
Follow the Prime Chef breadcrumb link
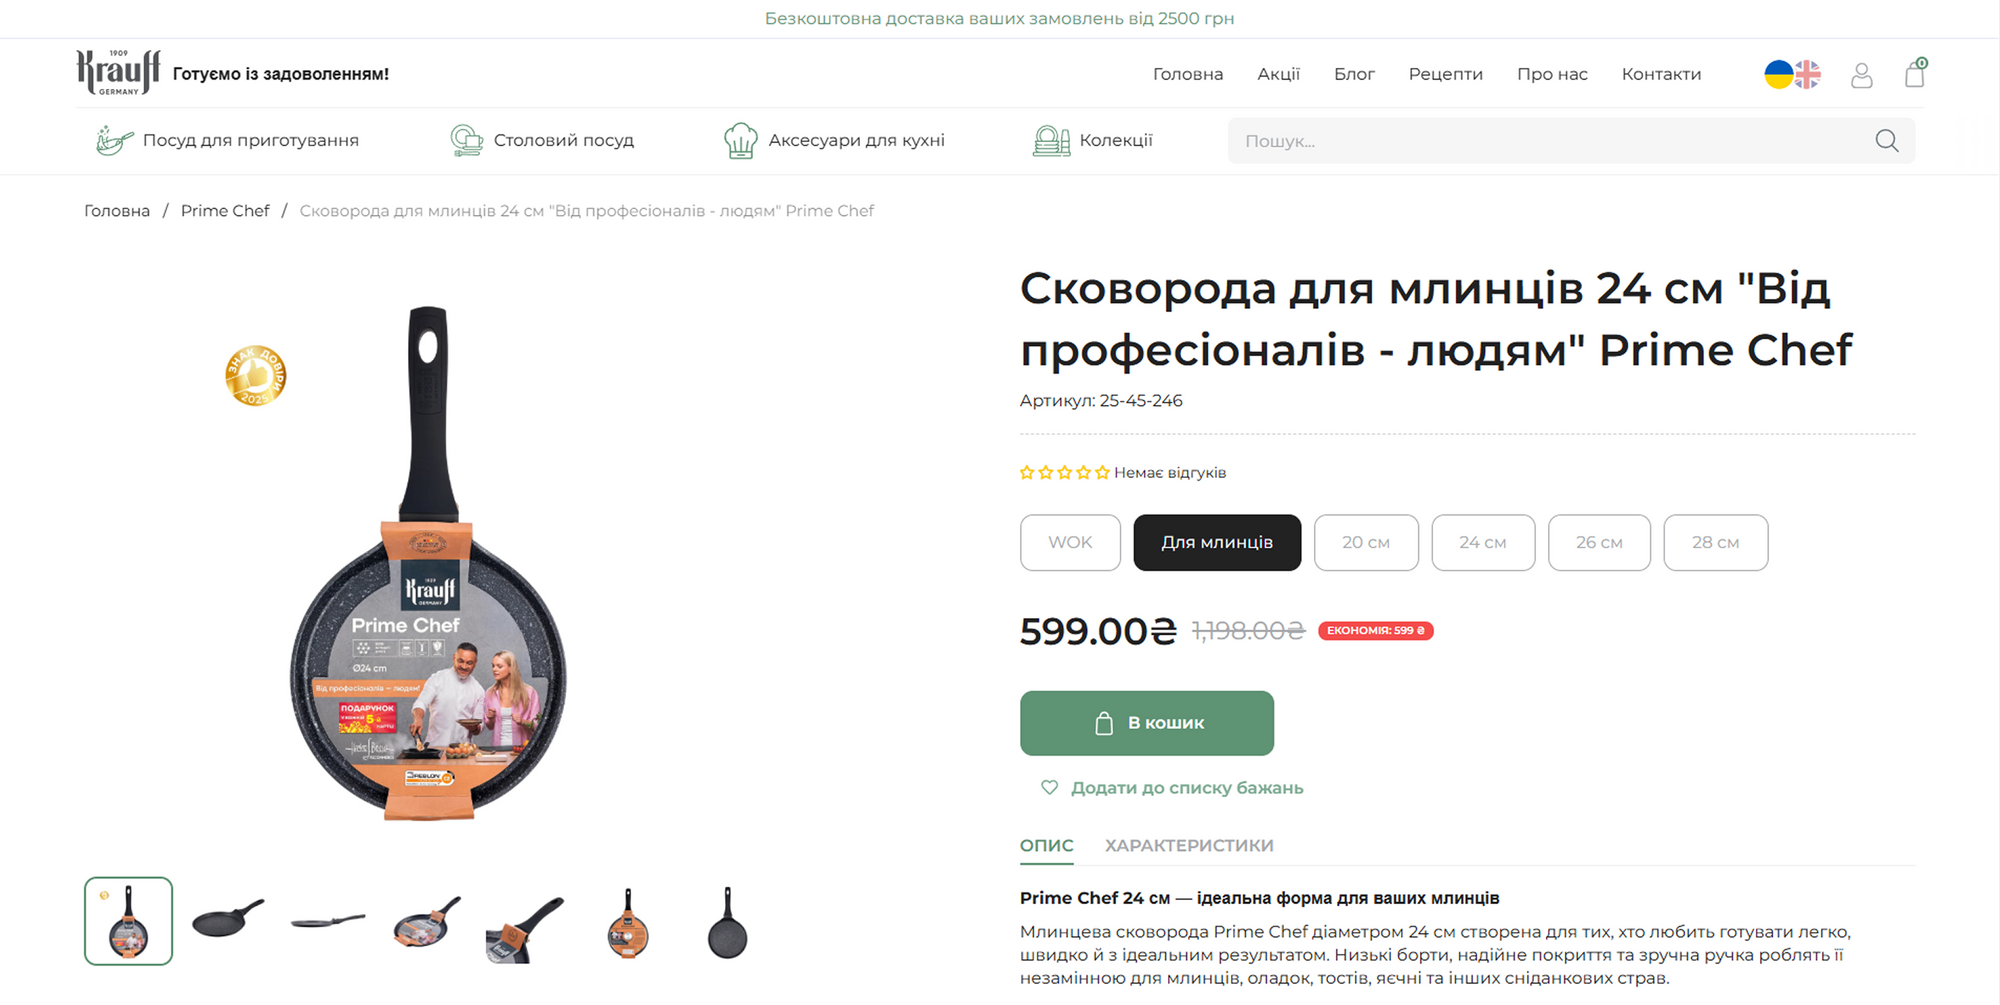[x=225, y=211]
